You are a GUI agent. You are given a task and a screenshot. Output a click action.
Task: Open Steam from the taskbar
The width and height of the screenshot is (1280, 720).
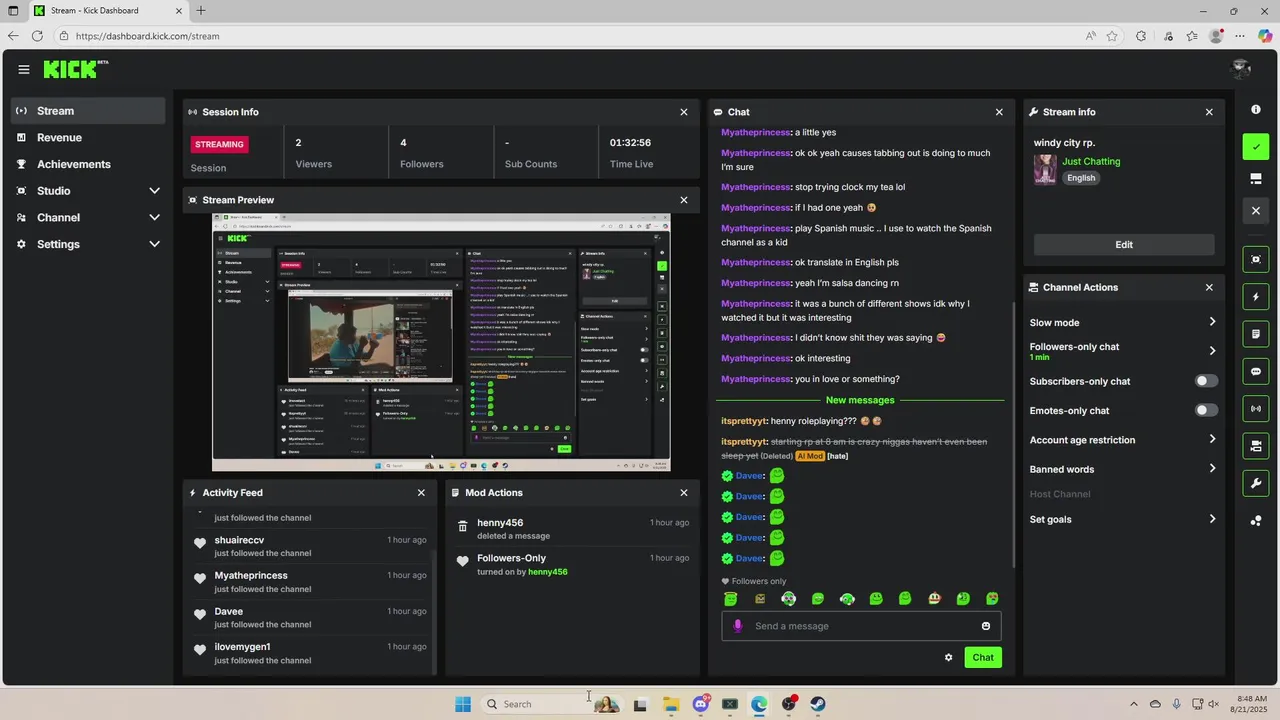[818, 704]
